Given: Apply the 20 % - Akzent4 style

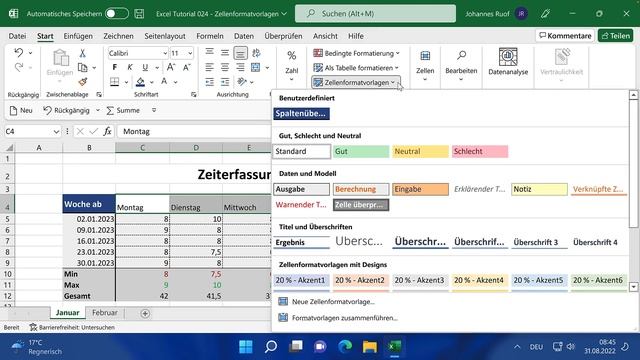Looking at the screenshot, I should (x=480, y=280).
